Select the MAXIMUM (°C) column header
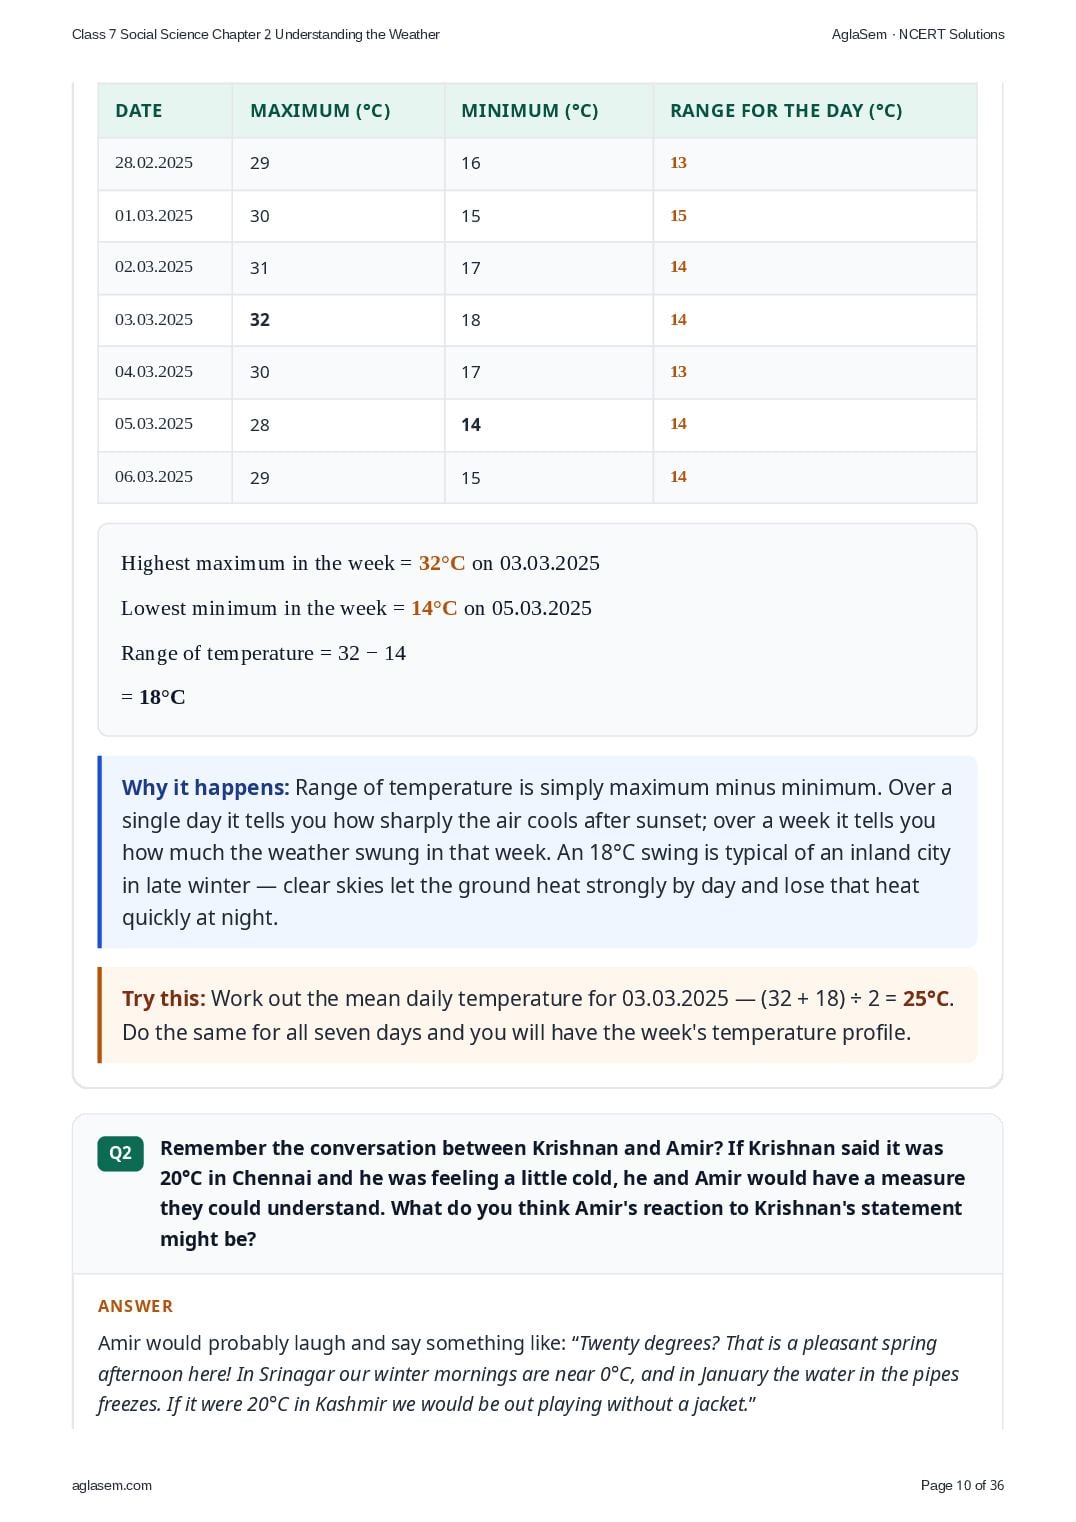Screen dimensions: 1076x1522 coord(320,111)
